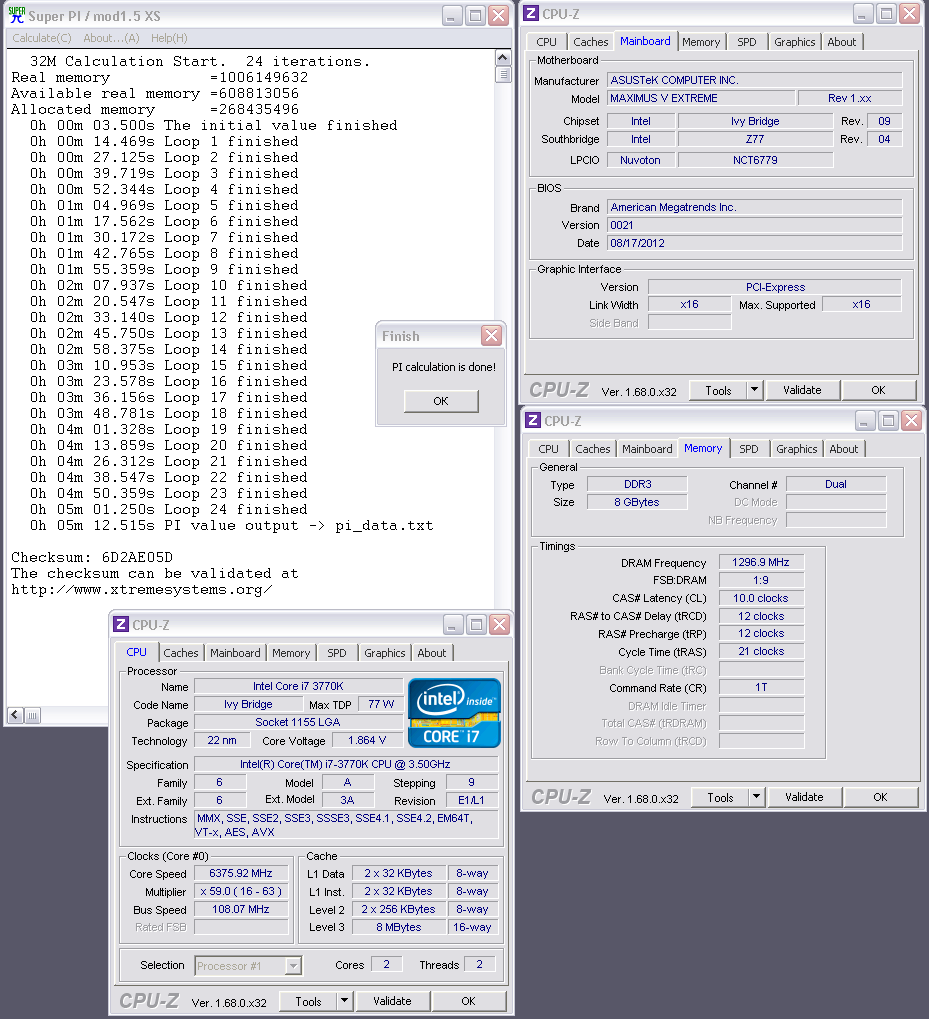Image resolution: width=929 pixels, height=1019 pixels.
Task: Open Caches tab in Memory window
Action: point(592,448)
